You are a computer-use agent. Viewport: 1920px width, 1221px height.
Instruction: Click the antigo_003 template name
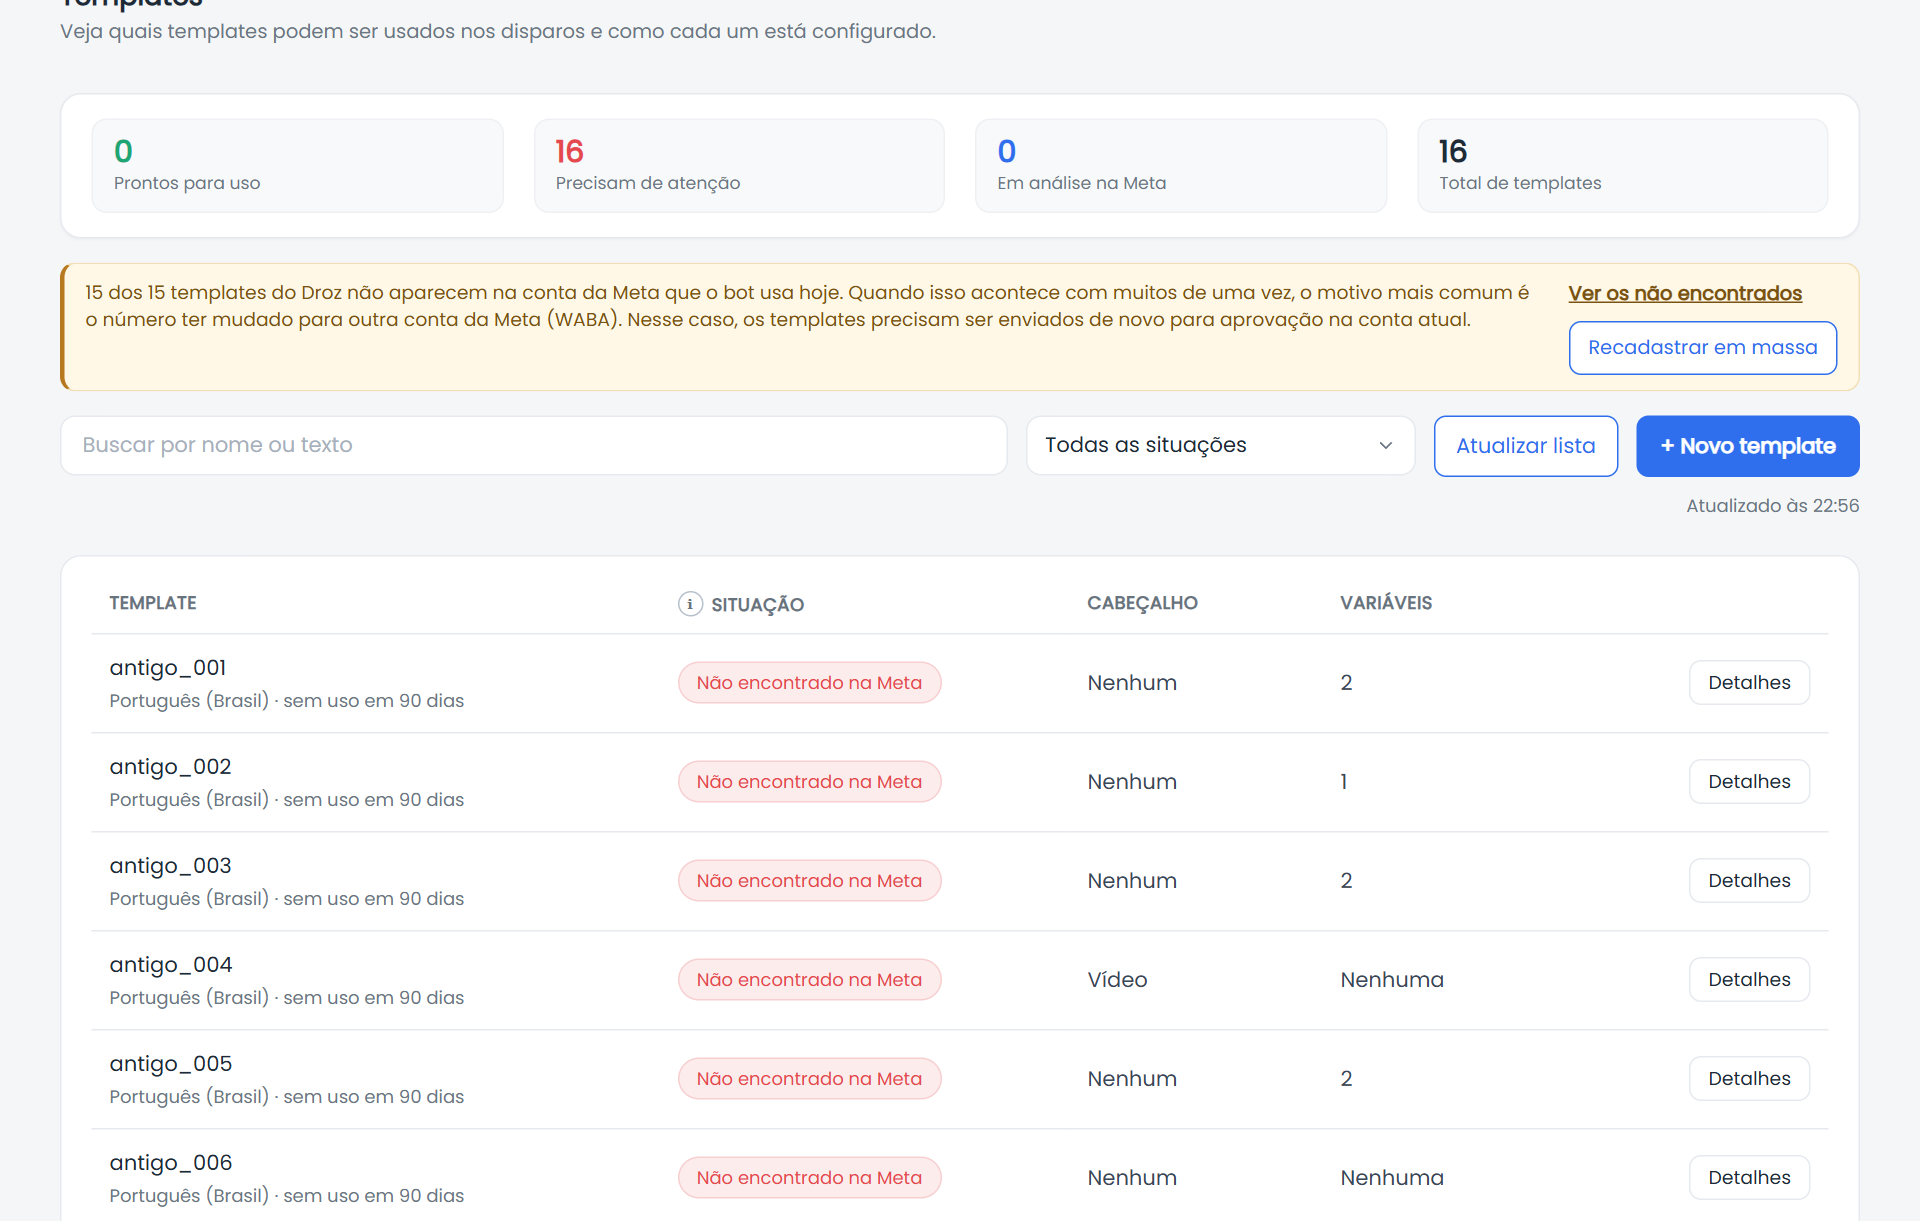point(170,866)
